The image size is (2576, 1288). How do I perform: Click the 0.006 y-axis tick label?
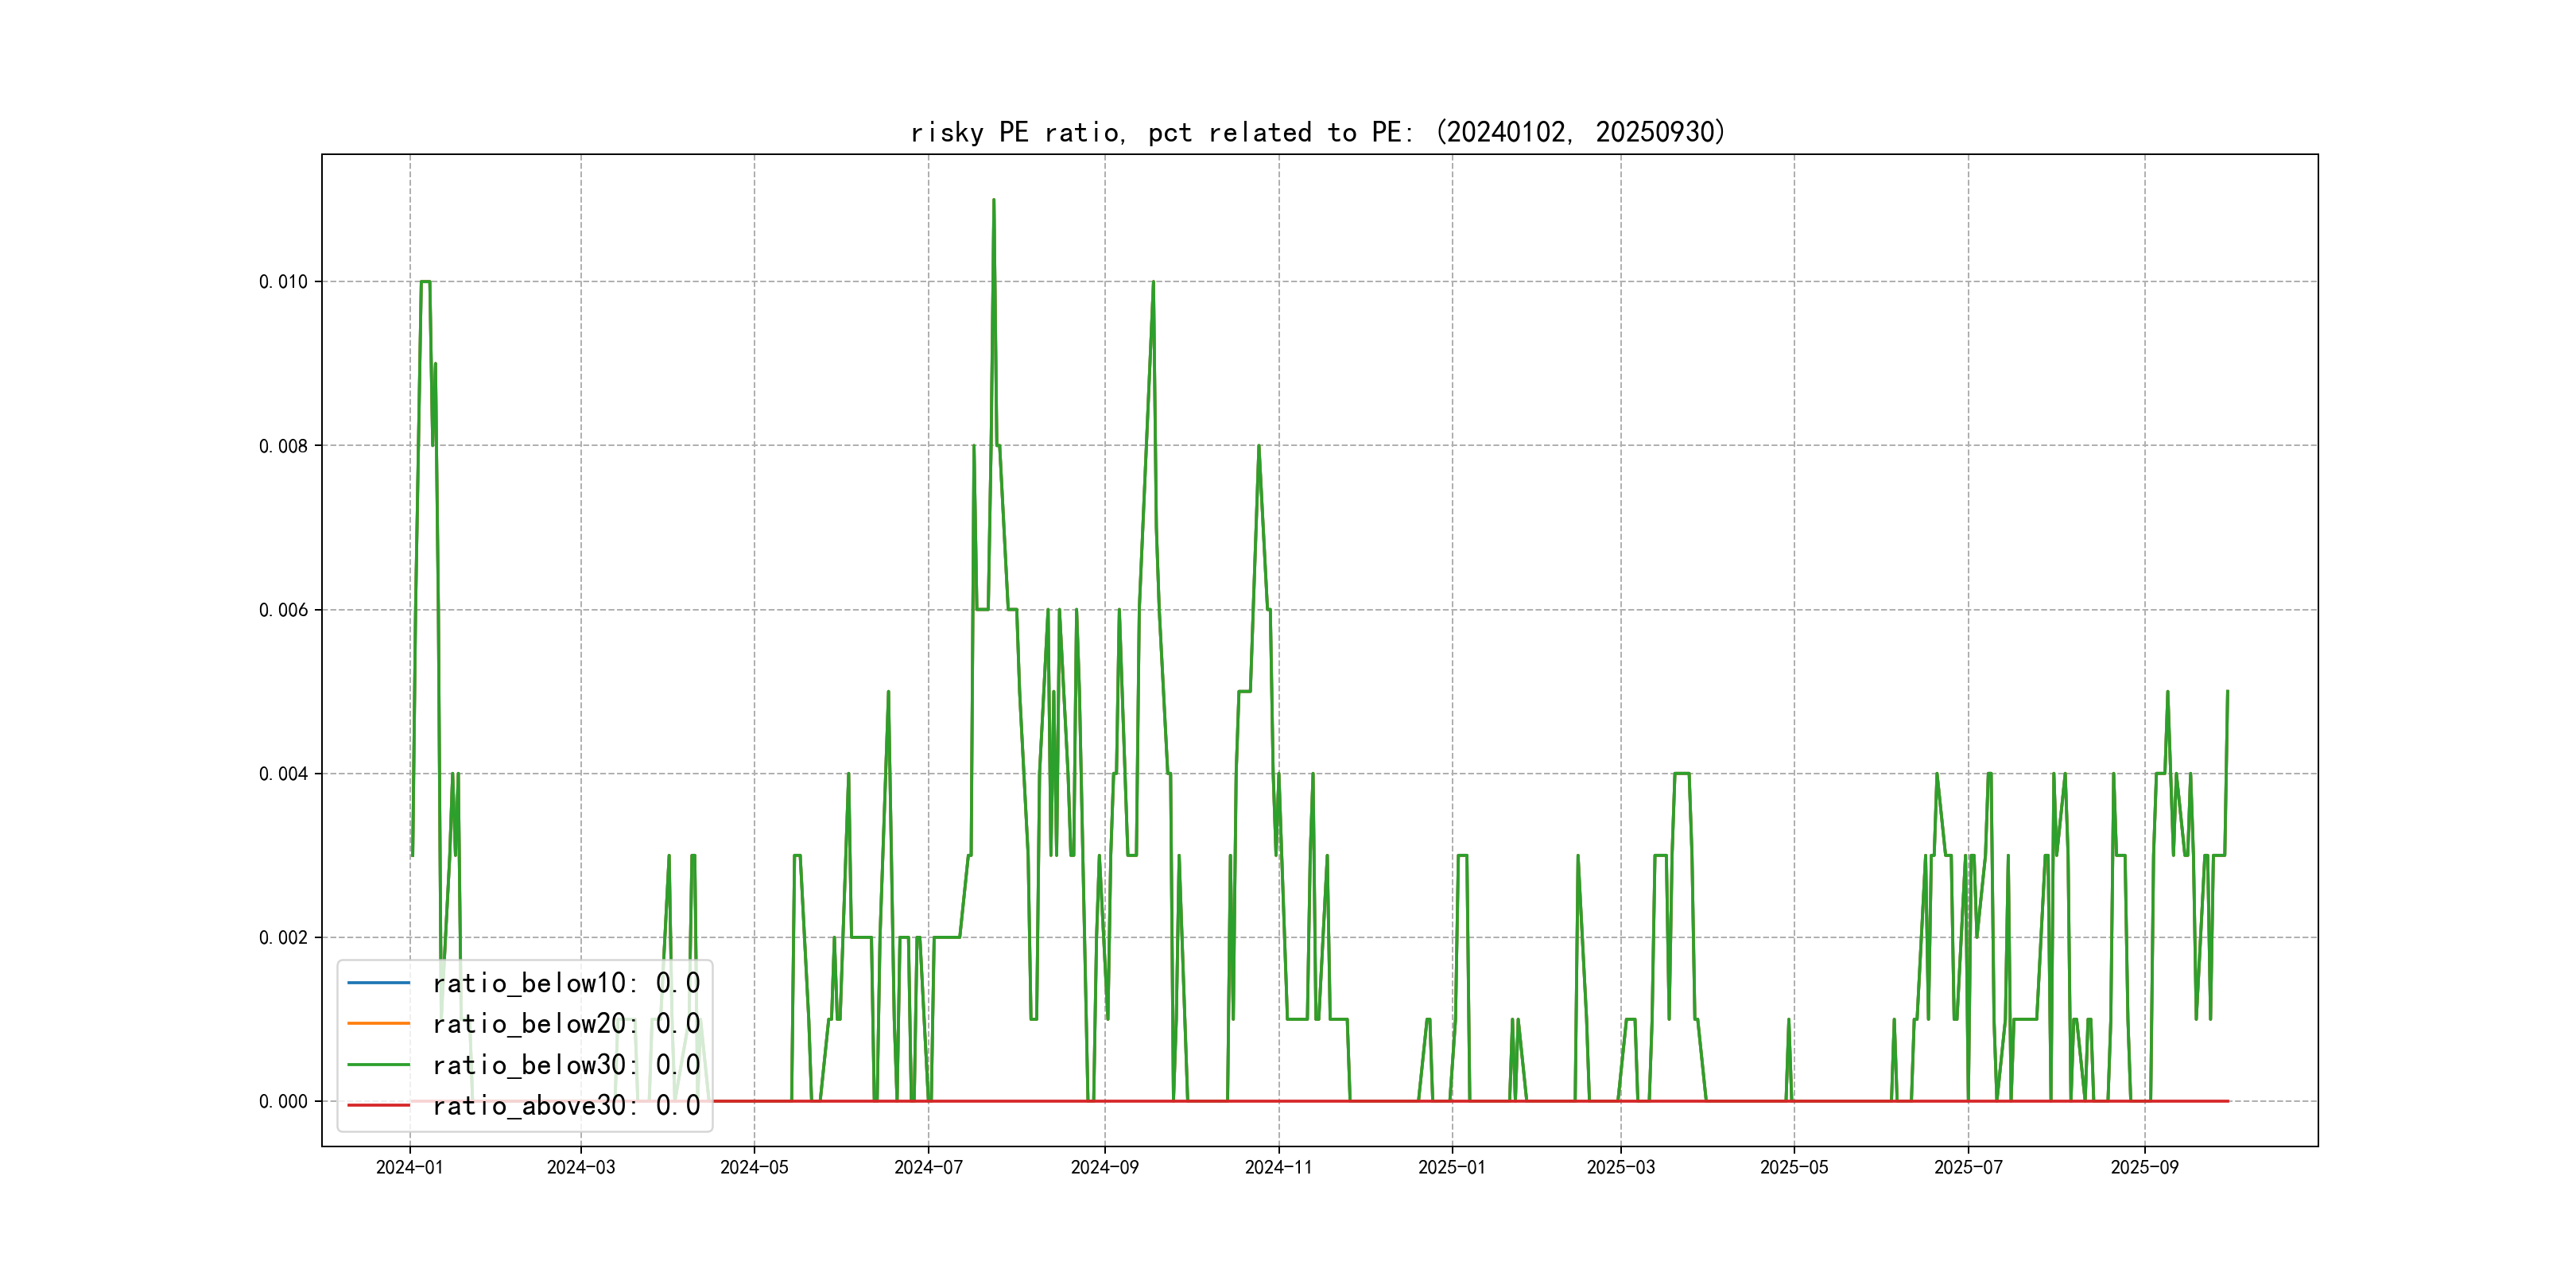(x=283, y=610)
